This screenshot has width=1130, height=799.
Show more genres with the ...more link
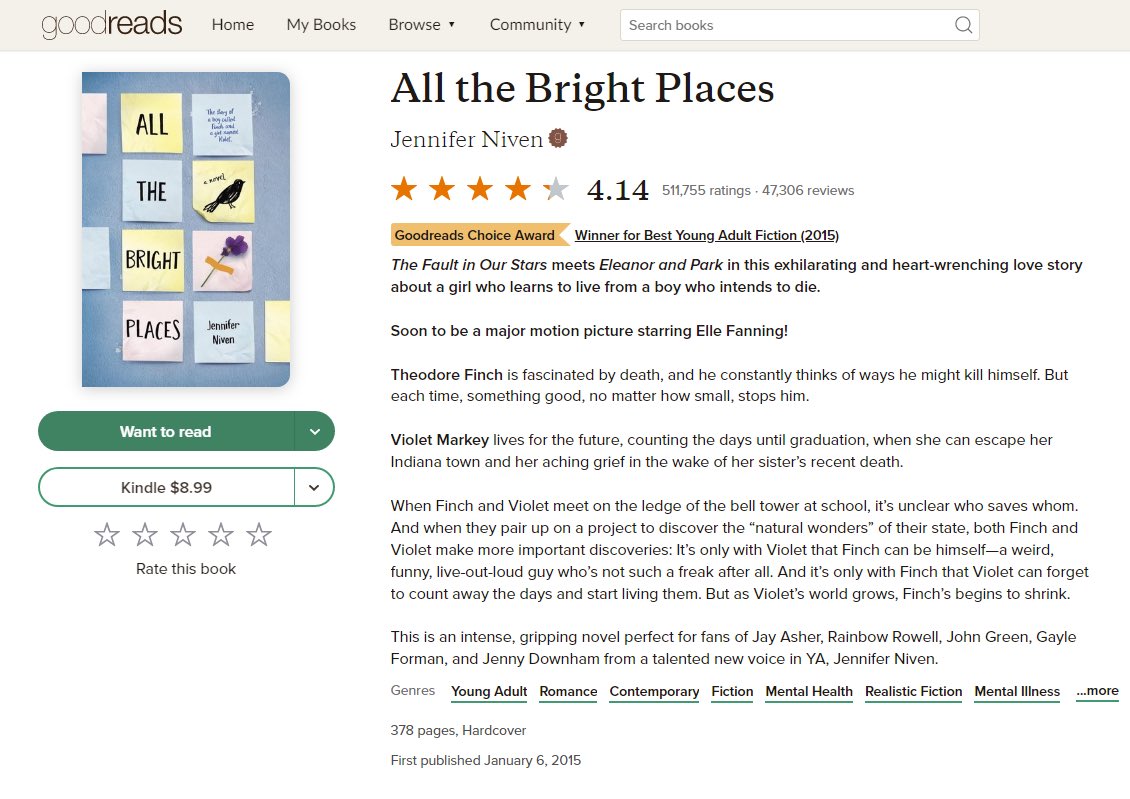point(1097,691)
